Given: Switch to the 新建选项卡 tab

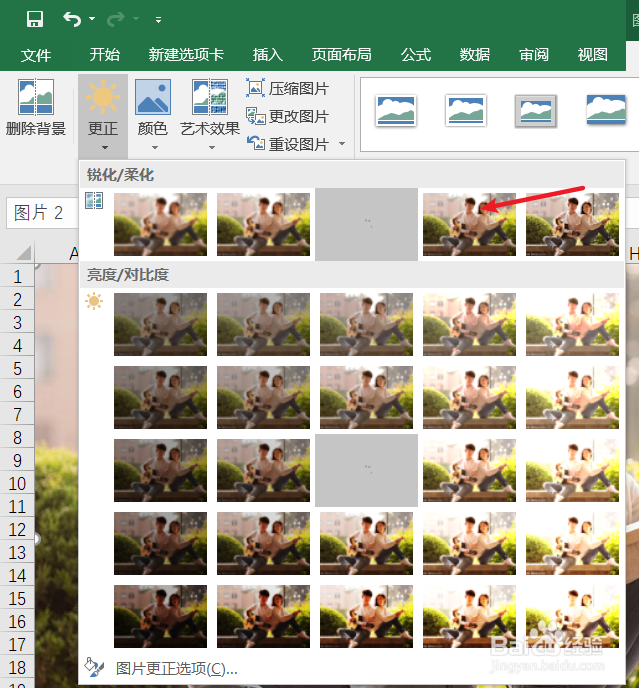Looking at the screenshot, I should click(186, 55).
